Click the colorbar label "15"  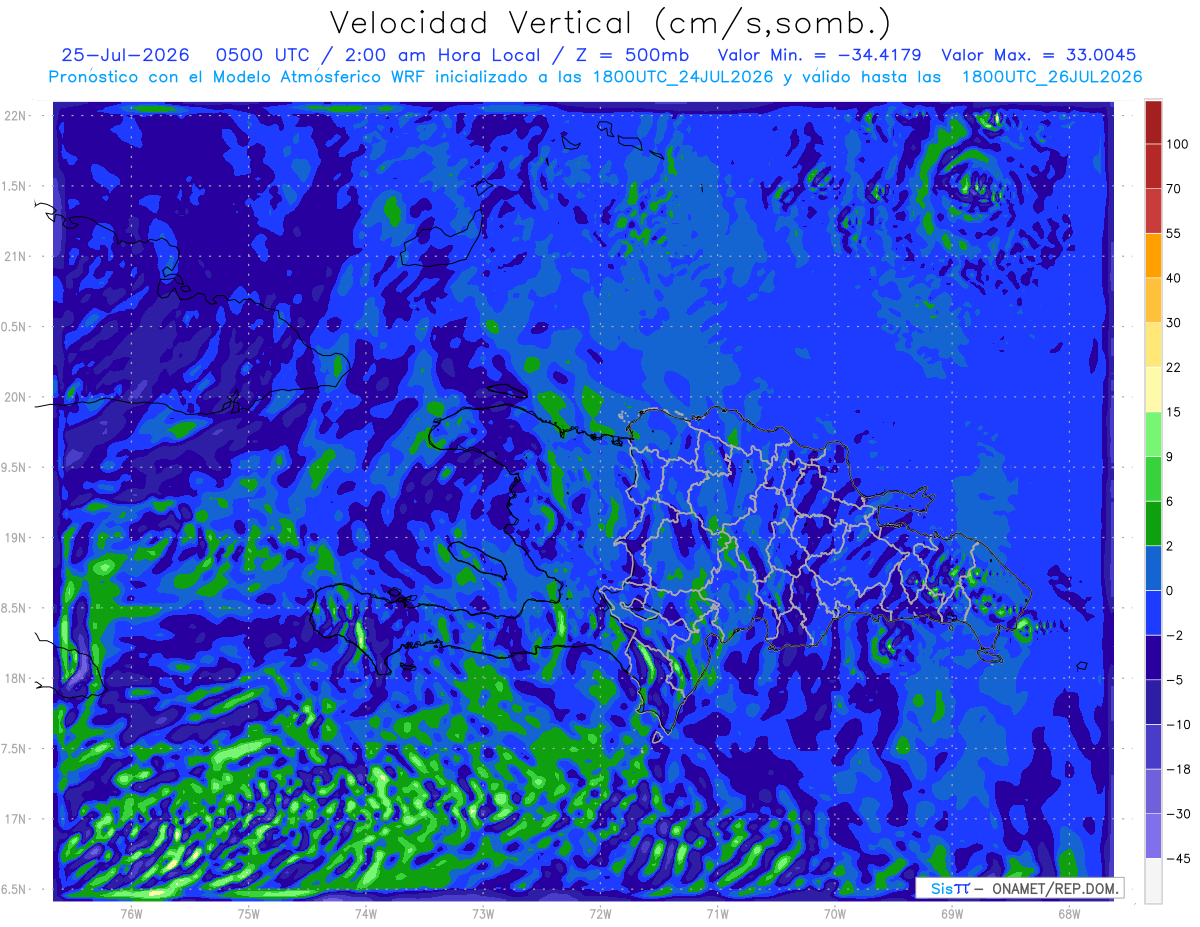pyautogui.click(x=1174, y=412)
